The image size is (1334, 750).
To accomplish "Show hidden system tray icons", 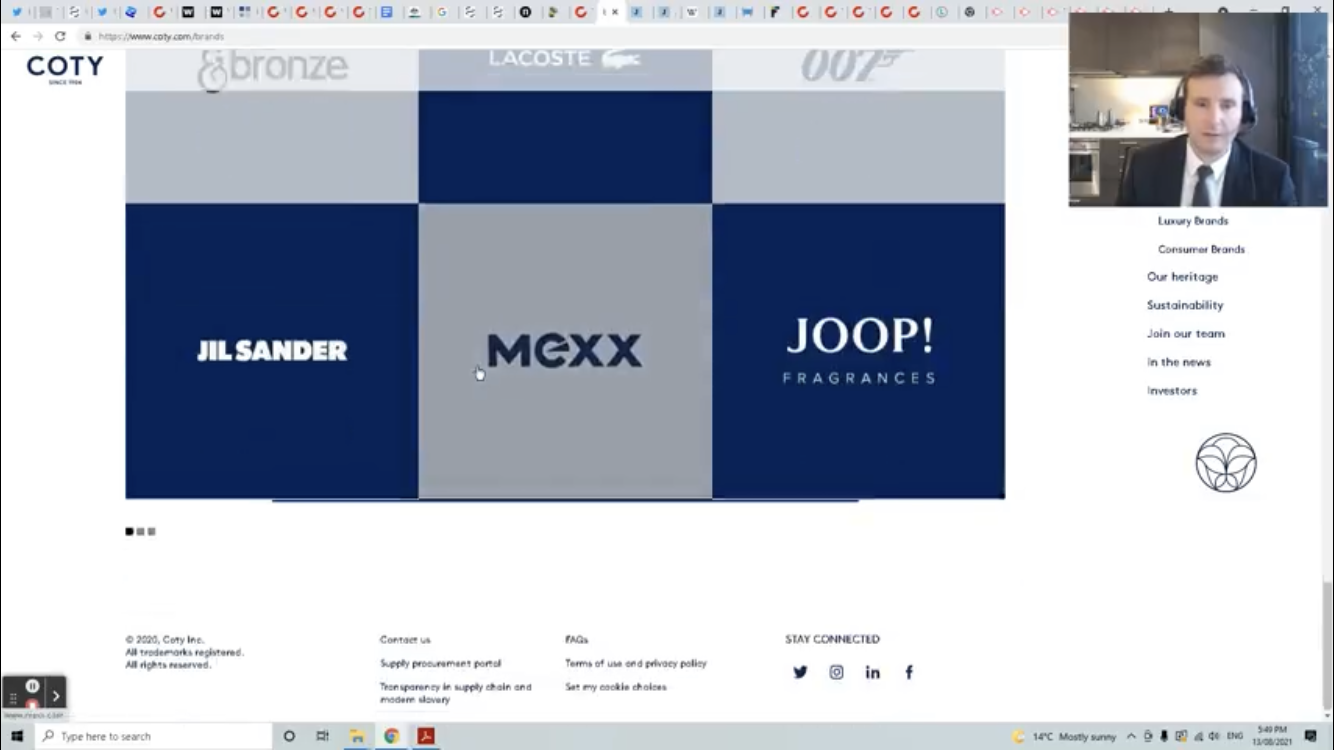I will pos(1132,736).
